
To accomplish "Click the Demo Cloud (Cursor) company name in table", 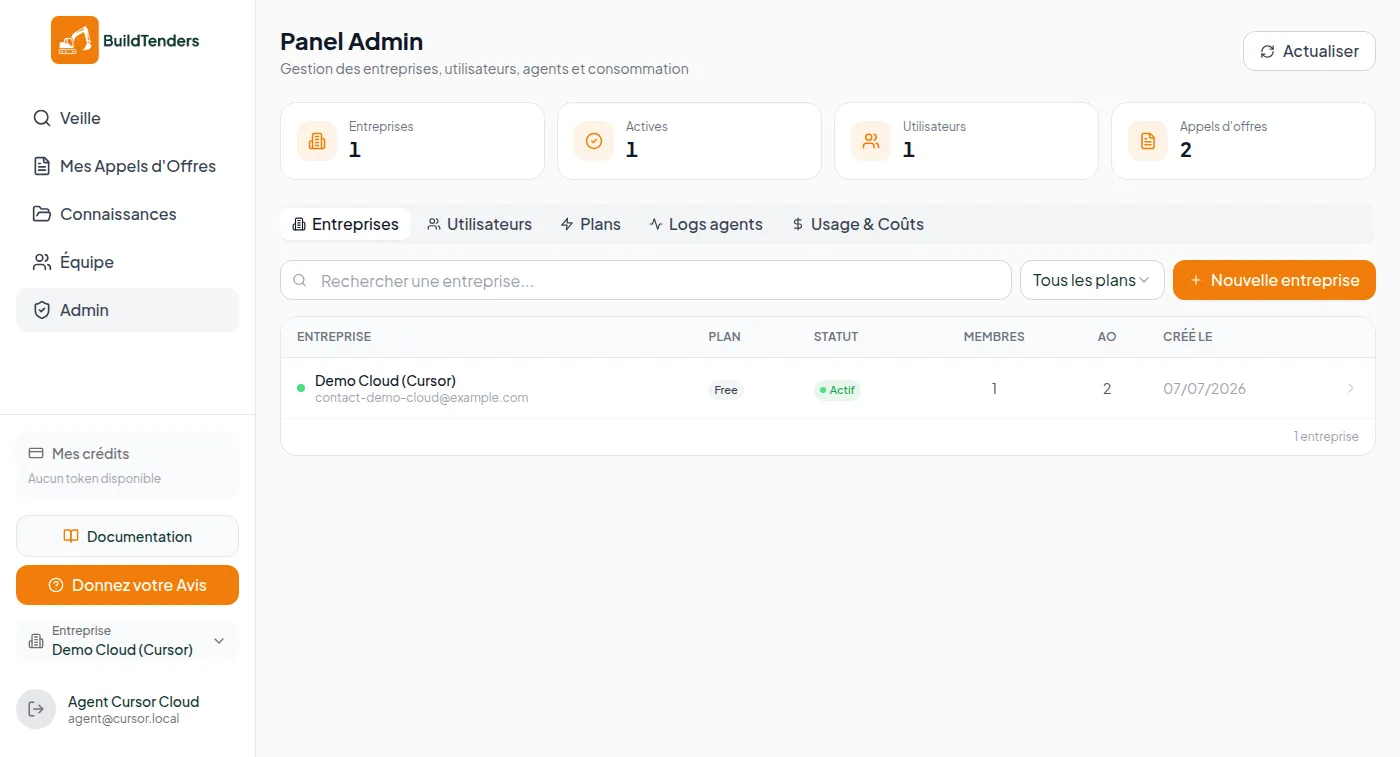I will 385,380.
